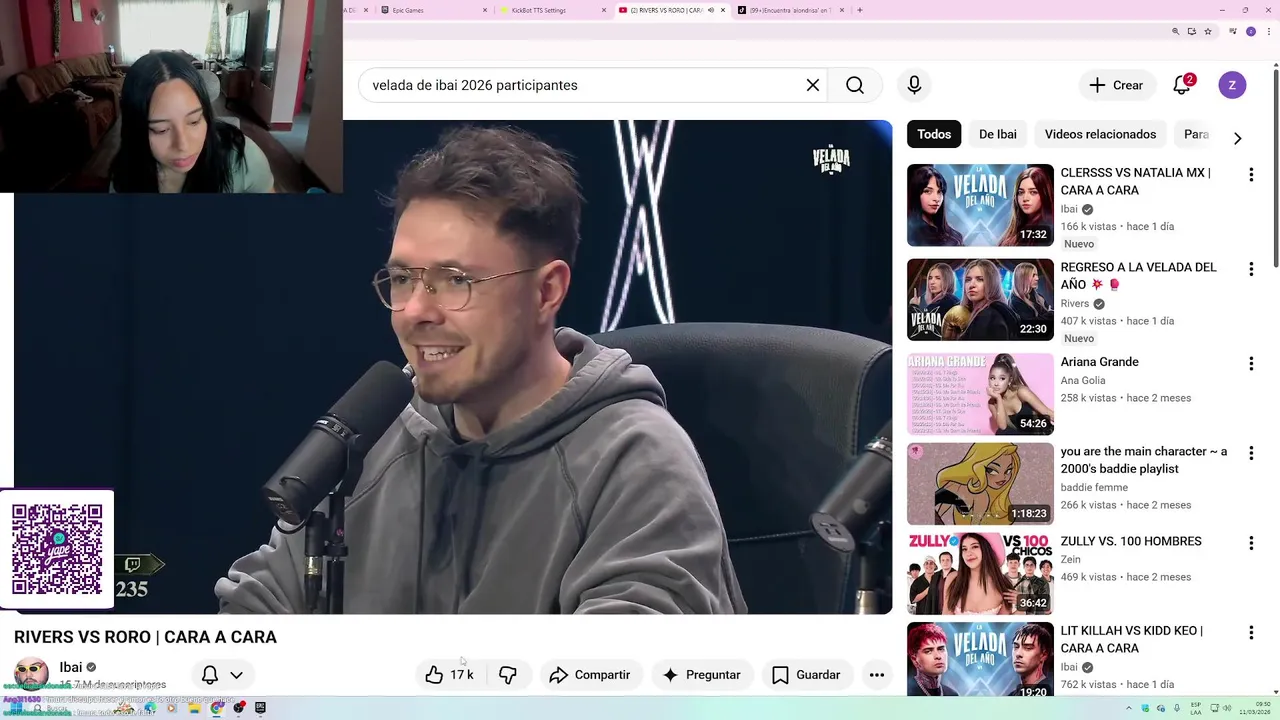
Task: Click the media control icon in browser toolbar
Action: [1234, 32]
